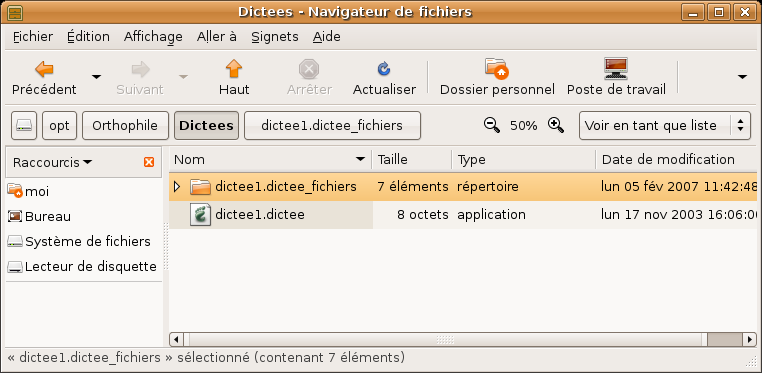Click the root drive path button

[x=24, y=126]
